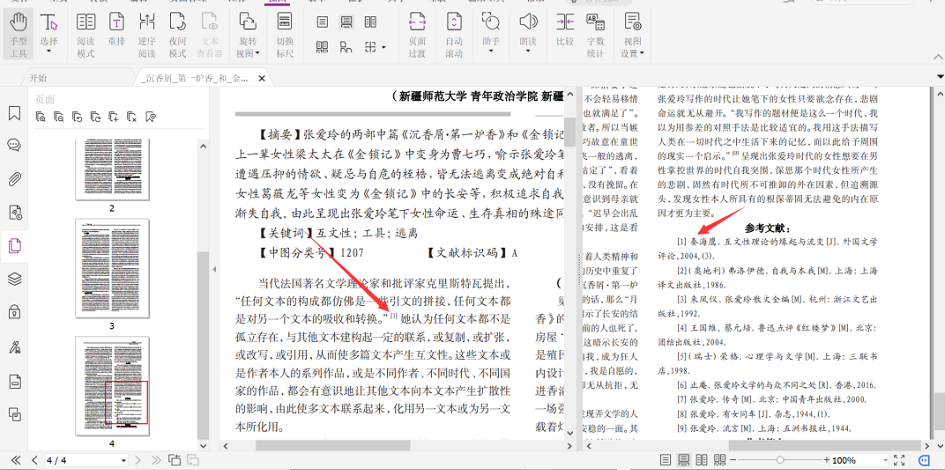Viewport: 945px width, 470px height.
Task: Open the Comments side panel
Action: [14, 145]
